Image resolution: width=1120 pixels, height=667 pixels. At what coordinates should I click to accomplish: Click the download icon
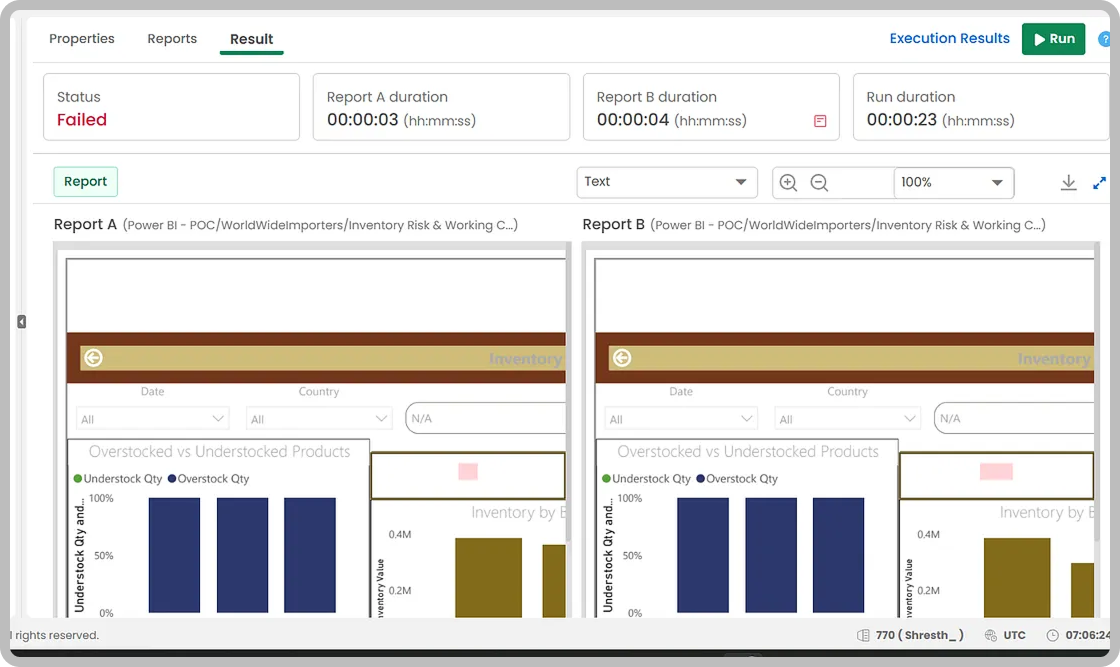point(1068,183)
